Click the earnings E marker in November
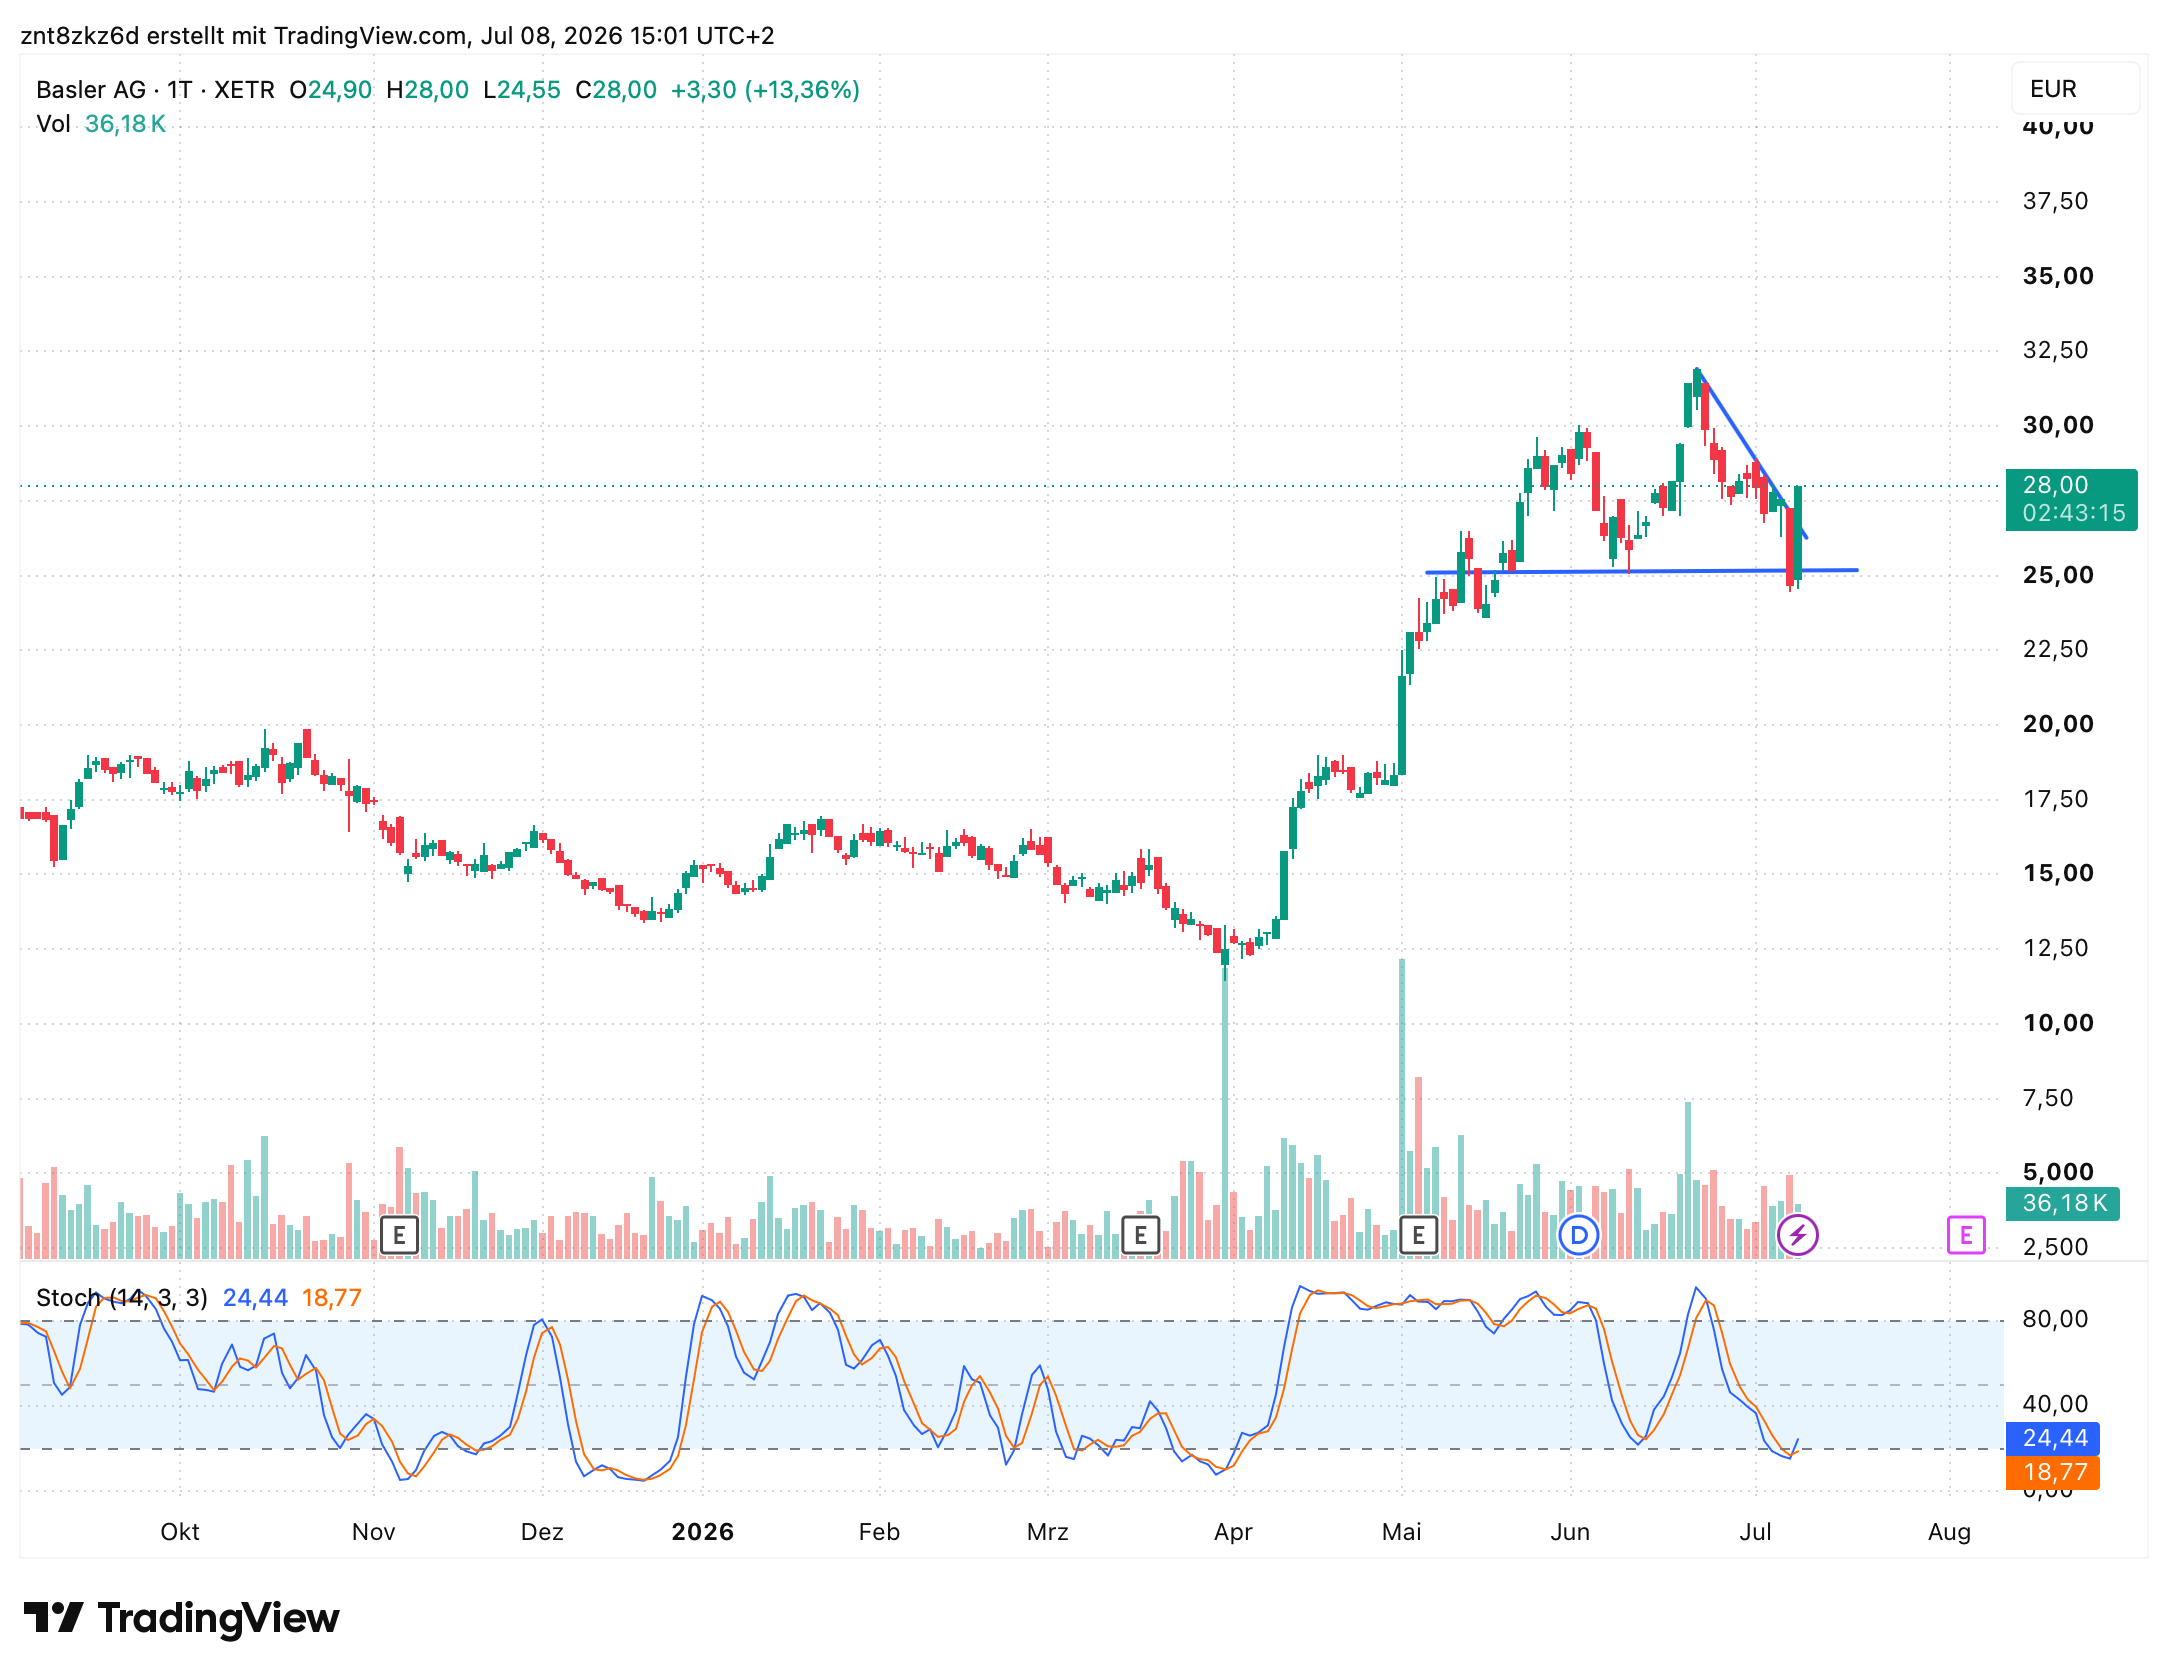Screen dimensions: 2168x1678 pyautogui.click(x=399, y=1236)
